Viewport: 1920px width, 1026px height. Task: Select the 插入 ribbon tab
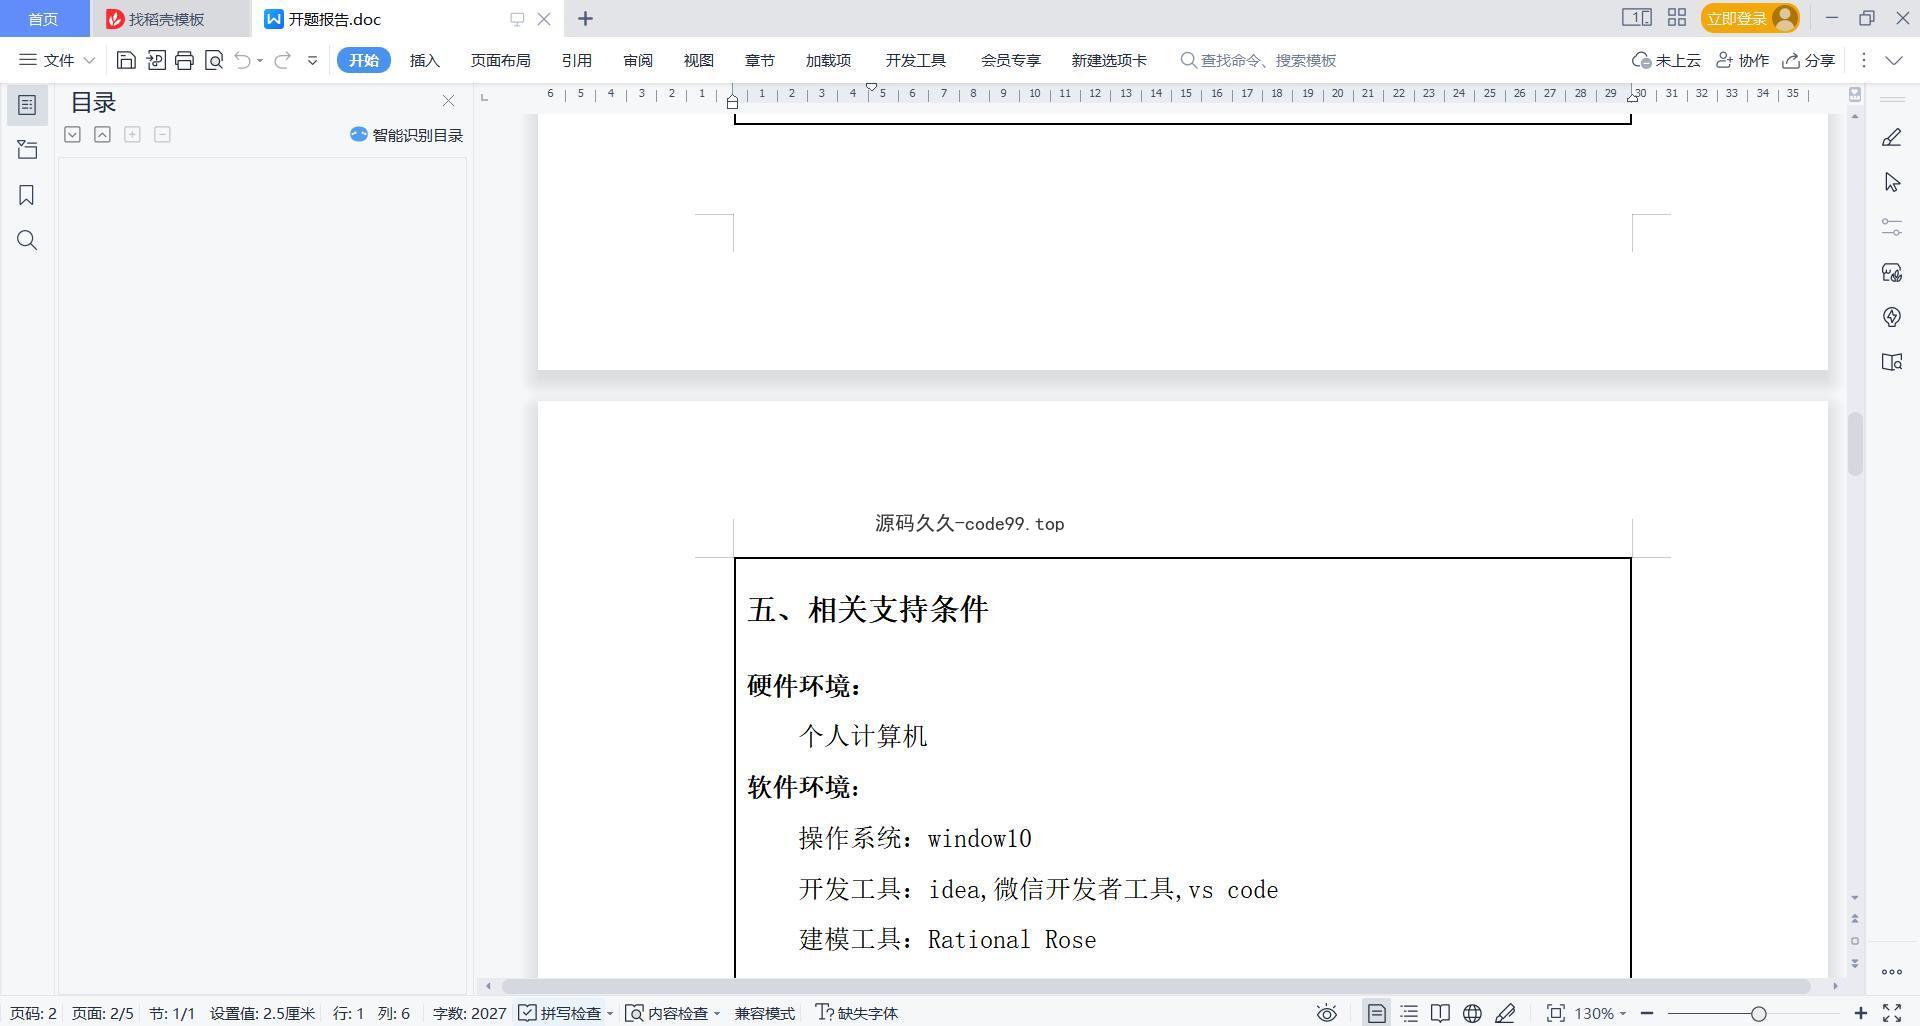[x=424, y=60]
